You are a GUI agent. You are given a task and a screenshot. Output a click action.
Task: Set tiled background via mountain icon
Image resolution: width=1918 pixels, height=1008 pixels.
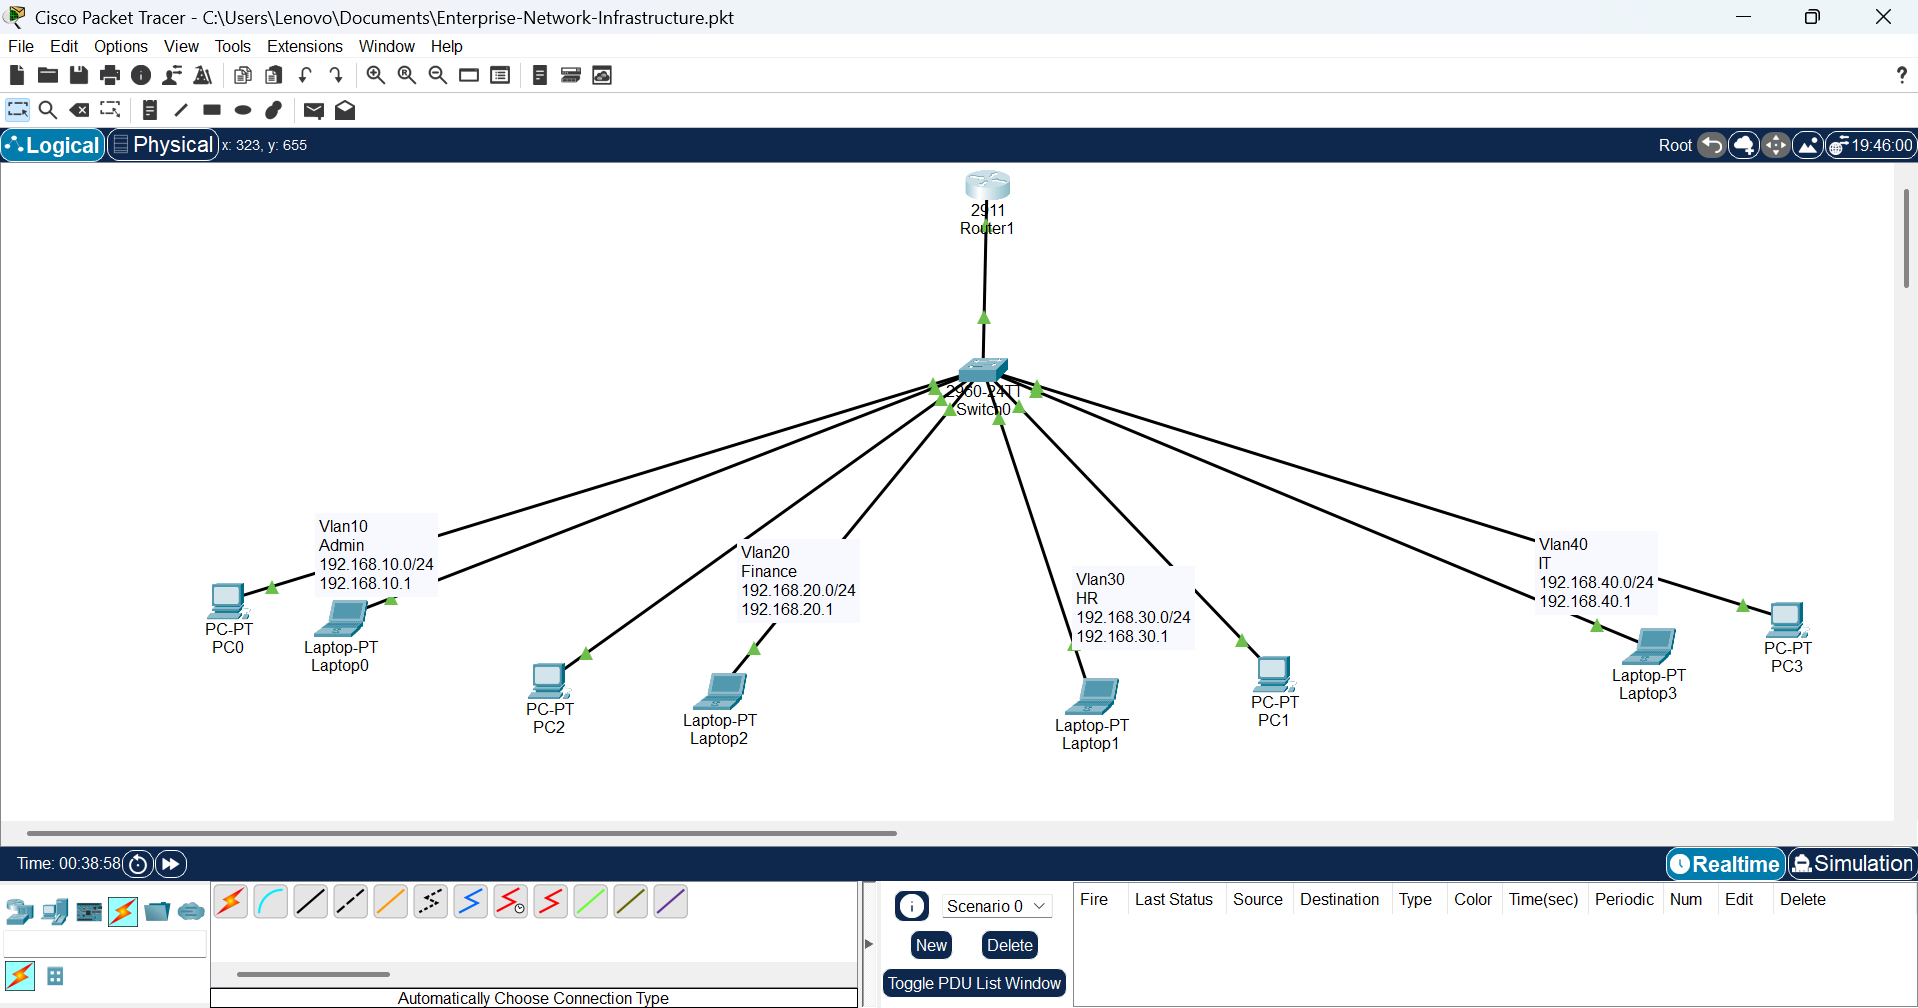1808,145
